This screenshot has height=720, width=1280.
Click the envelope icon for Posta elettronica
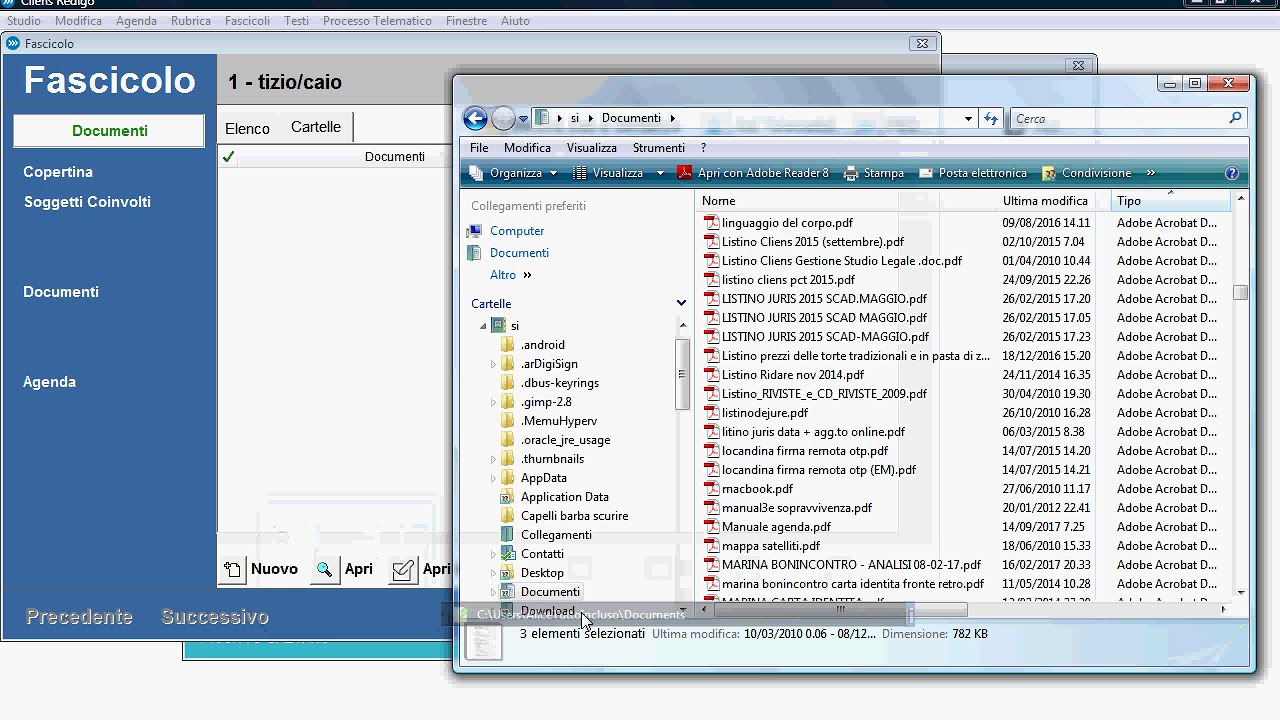[926, 173]
